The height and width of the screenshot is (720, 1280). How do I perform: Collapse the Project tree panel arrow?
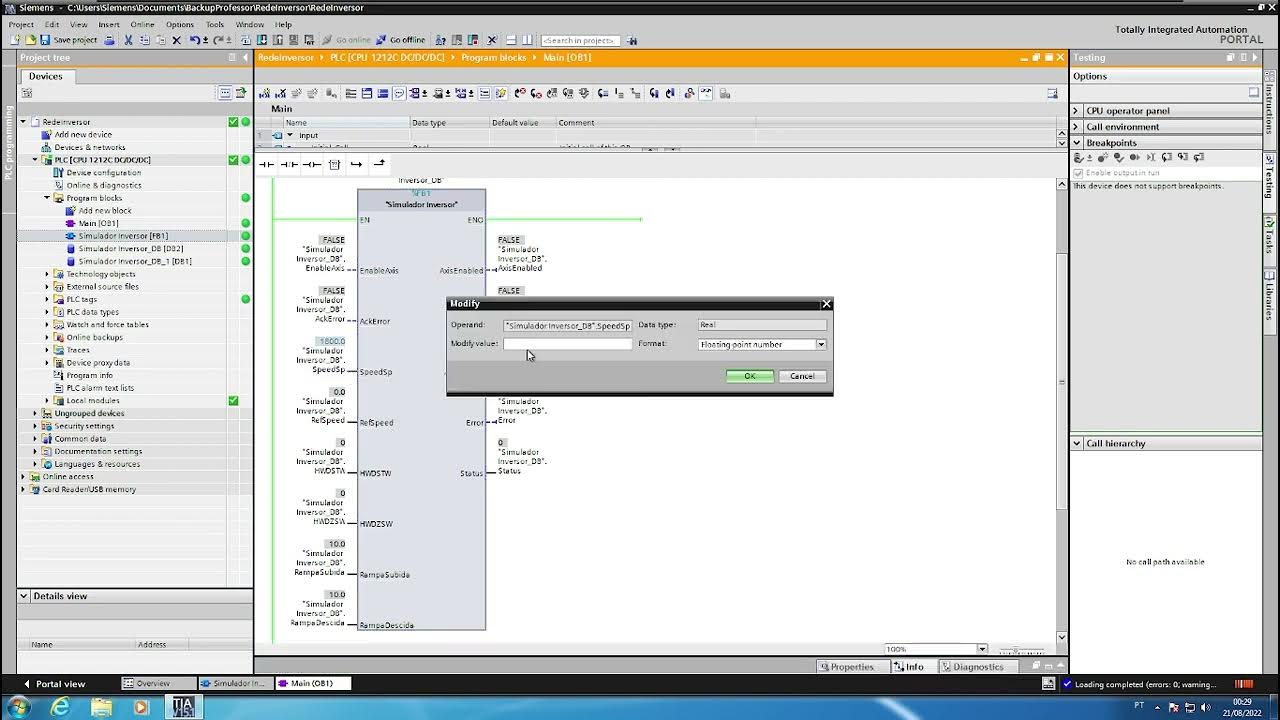pos(244,58)
